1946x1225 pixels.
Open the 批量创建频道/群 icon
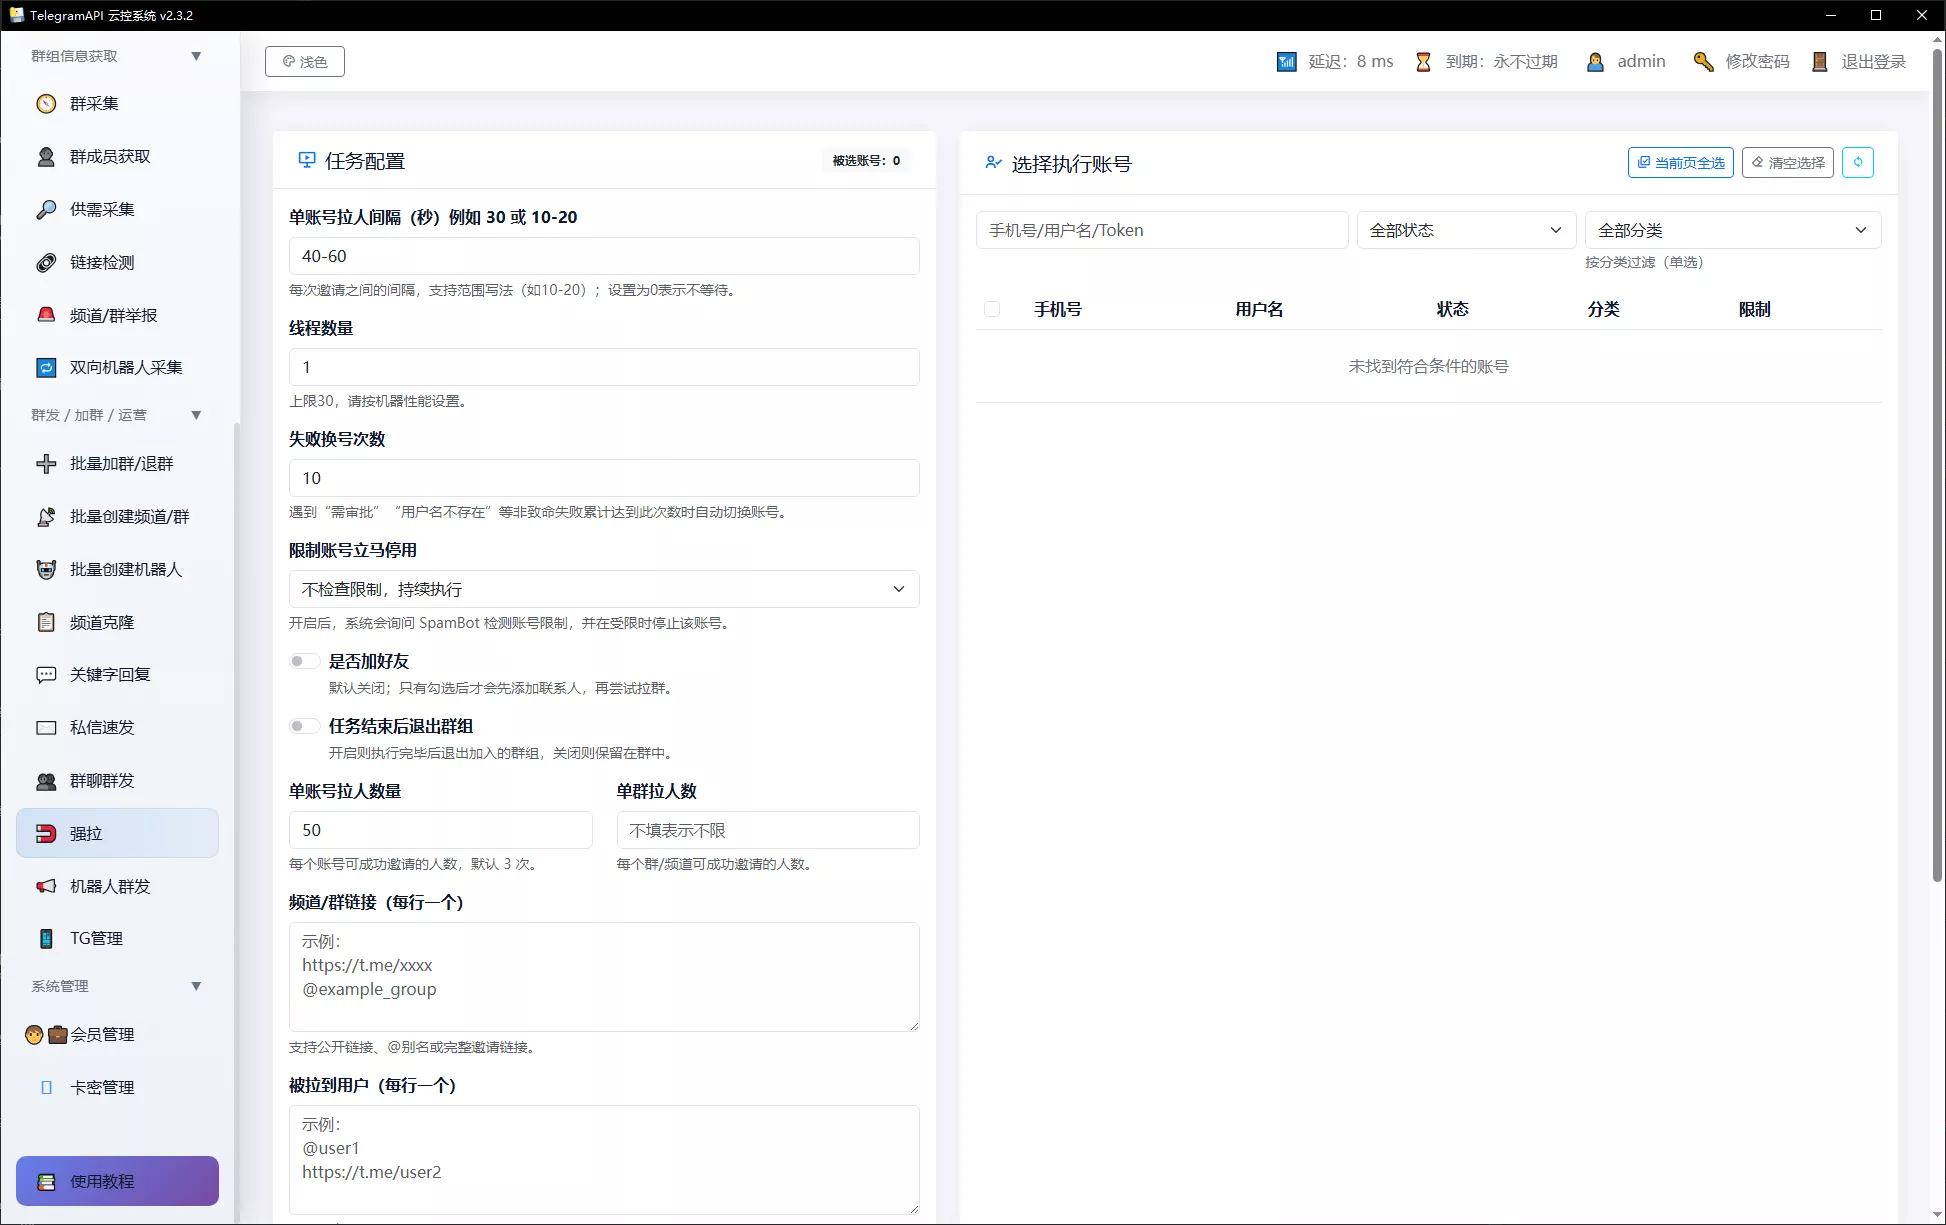click(46, 517)
